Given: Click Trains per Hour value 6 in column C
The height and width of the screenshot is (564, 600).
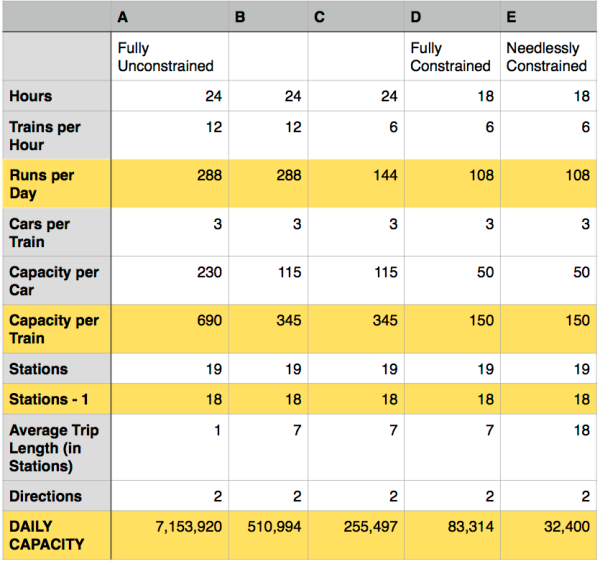Looking at the screenshot, I should click(x=393, y=127).
